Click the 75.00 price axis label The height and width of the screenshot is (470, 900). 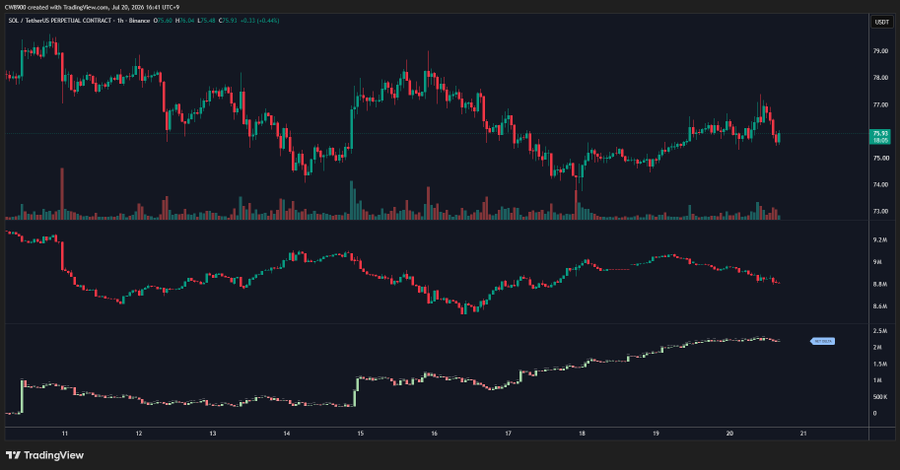tap(880, 158)
